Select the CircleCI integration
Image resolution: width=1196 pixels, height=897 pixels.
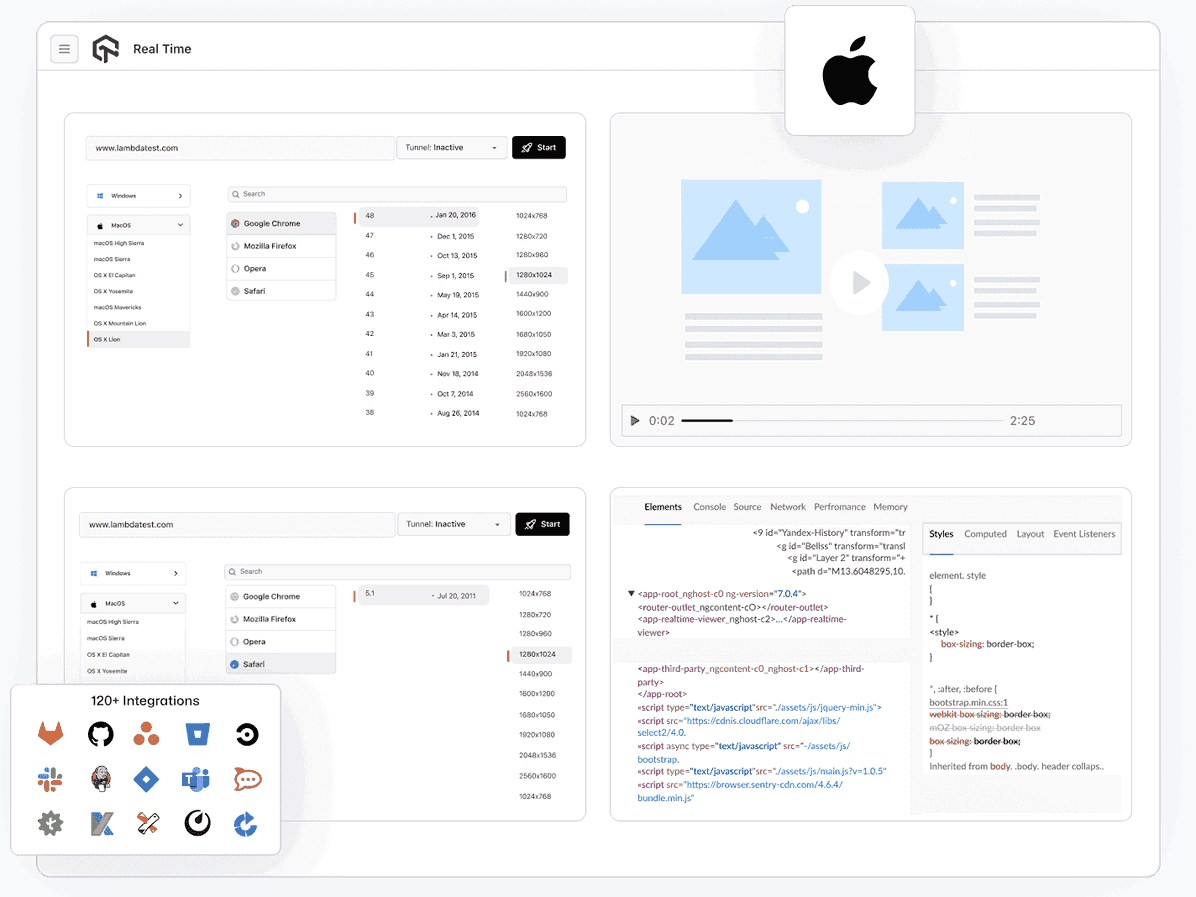coord(245,733)
